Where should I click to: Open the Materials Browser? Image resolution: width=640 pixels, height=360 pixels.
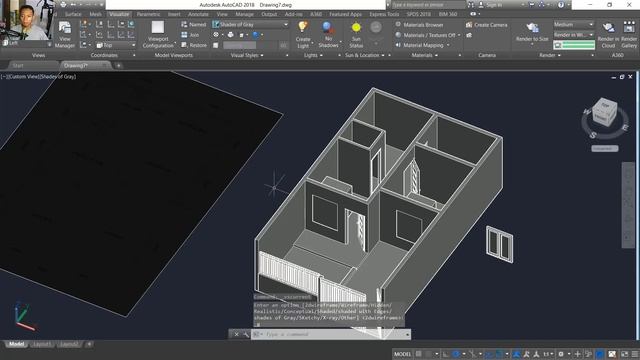419,25
